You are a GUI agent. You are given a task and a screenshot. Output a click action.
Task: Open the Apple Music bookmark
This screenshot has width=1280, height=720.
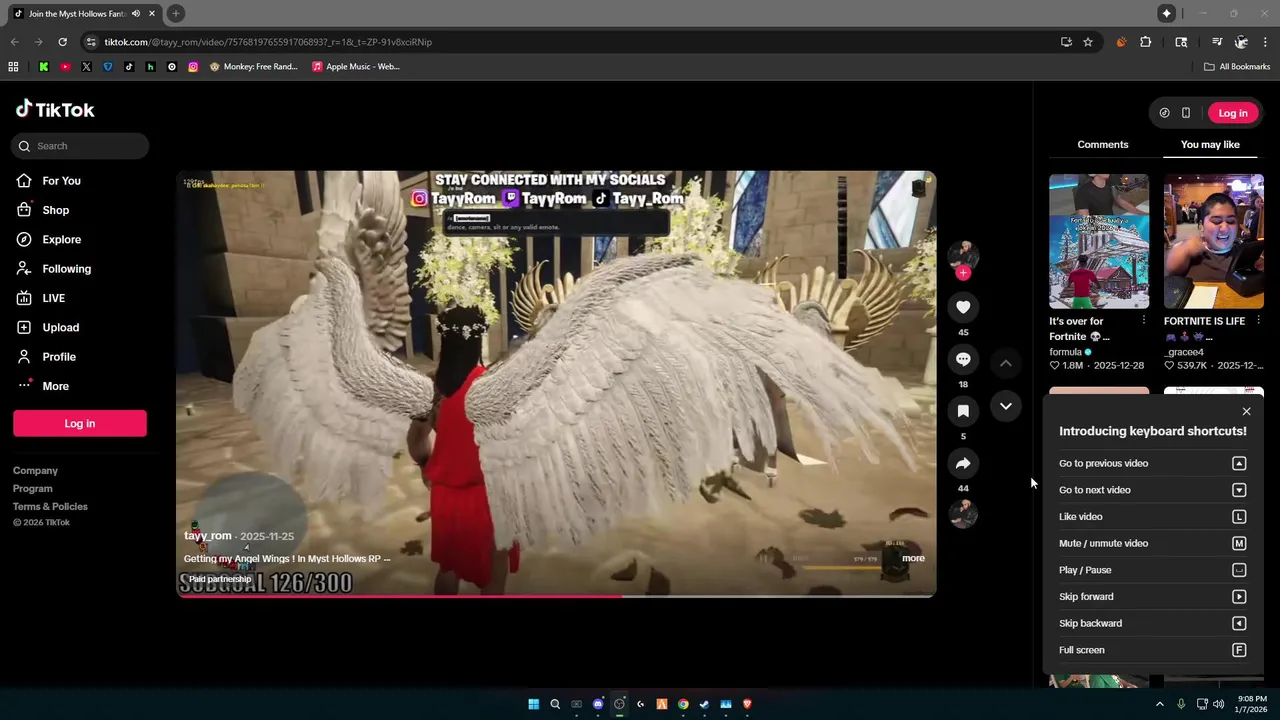(355, 67)
